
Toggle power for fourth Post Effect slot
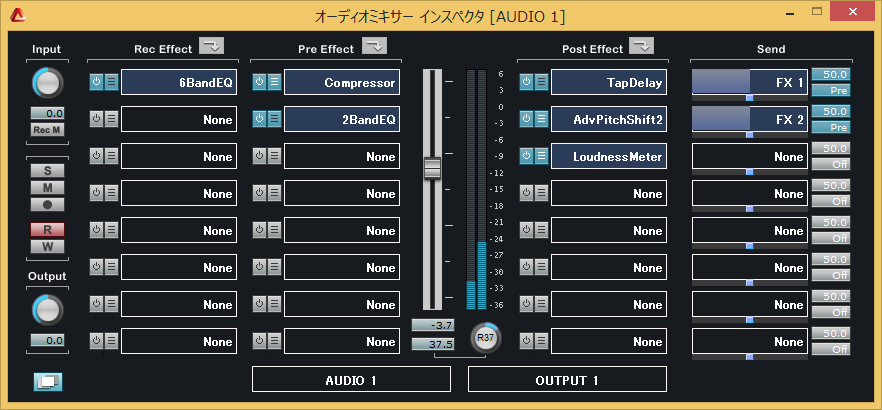(x=526, y=193)
